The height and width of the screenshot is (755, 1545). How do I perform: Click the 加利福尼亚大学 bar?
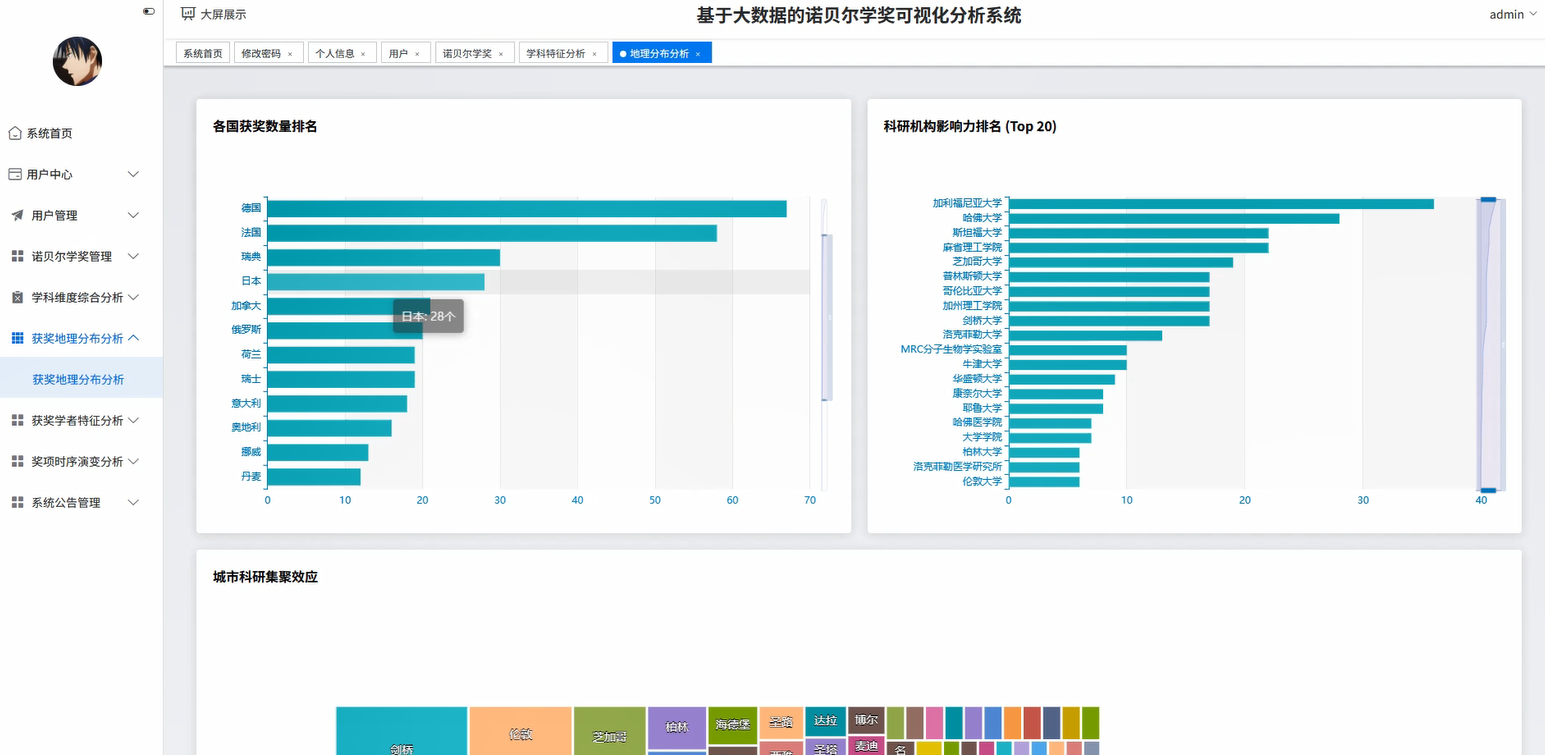[x=1221, y=203]
